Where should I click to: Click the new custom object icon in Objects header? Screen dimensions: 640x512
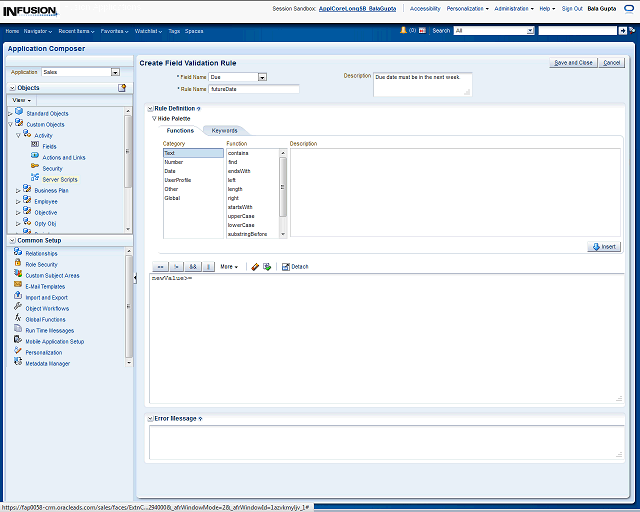point(122,88)
